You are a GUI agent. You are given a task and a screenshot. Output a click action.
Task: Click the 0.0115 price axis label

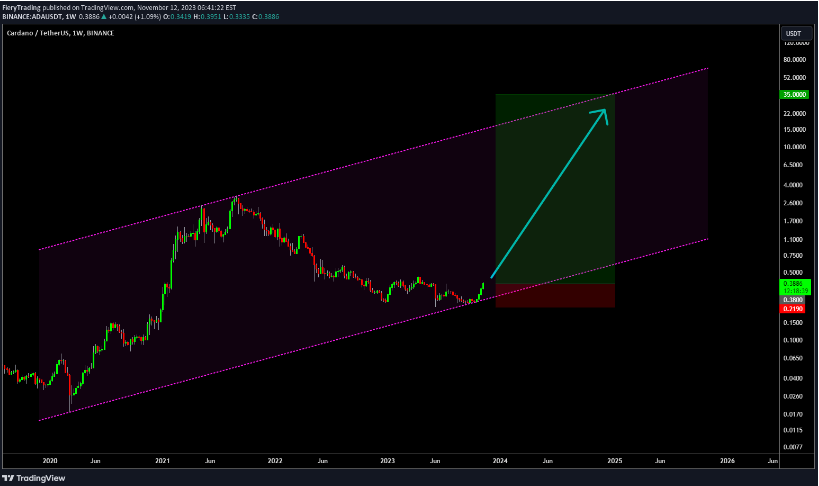pos(793,430)
